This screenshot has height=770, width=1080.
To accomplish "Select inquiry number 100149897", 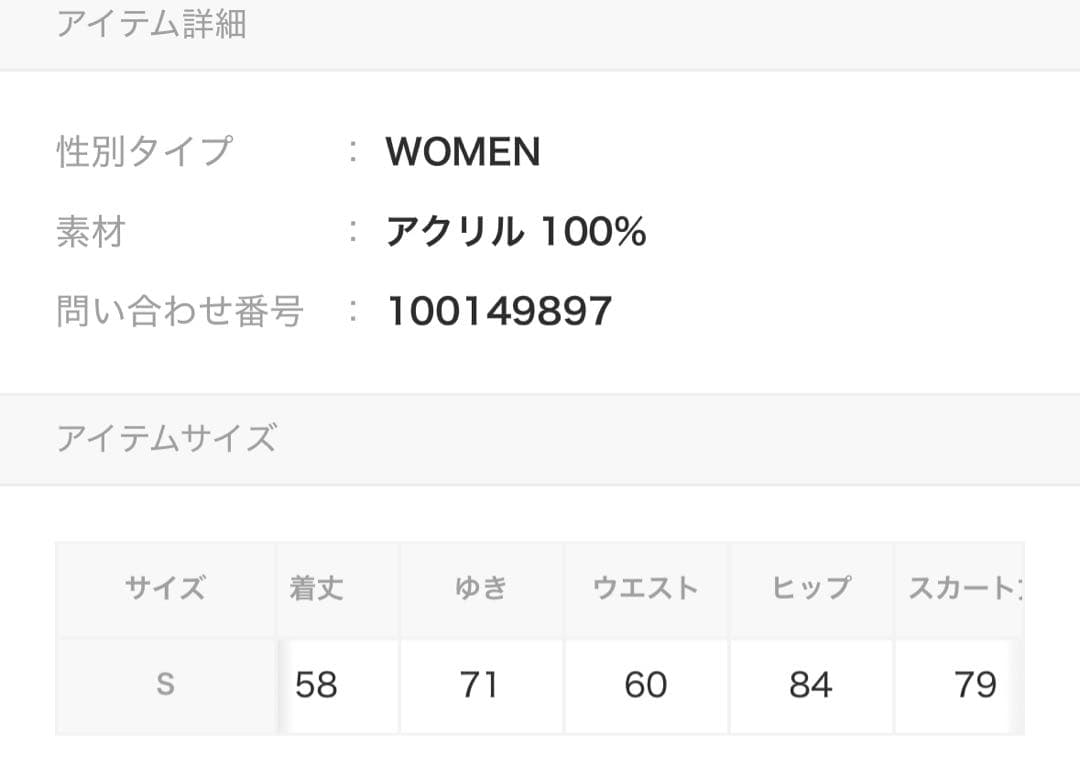I will (x=499, y=312).
